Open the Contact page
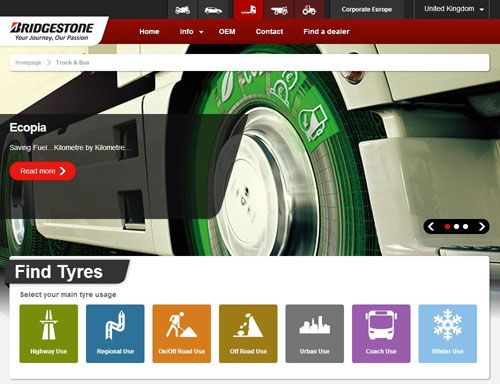Screen dimensions: 500x384 (x=269, y=32)
